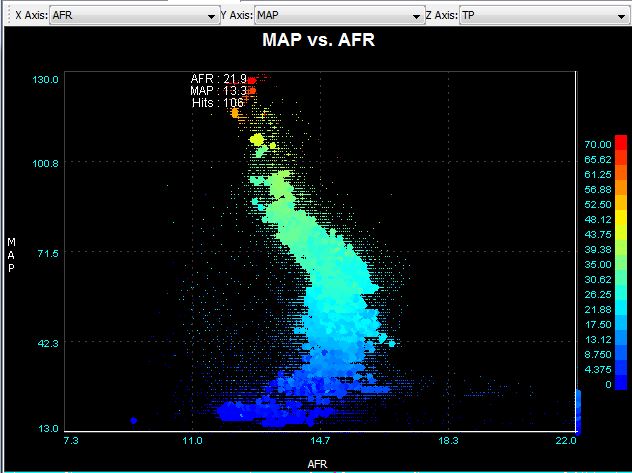Click the 71.5 MAP axis label
Image resolution: width=632 pixels, height=473 pixels.
(48, 253)
